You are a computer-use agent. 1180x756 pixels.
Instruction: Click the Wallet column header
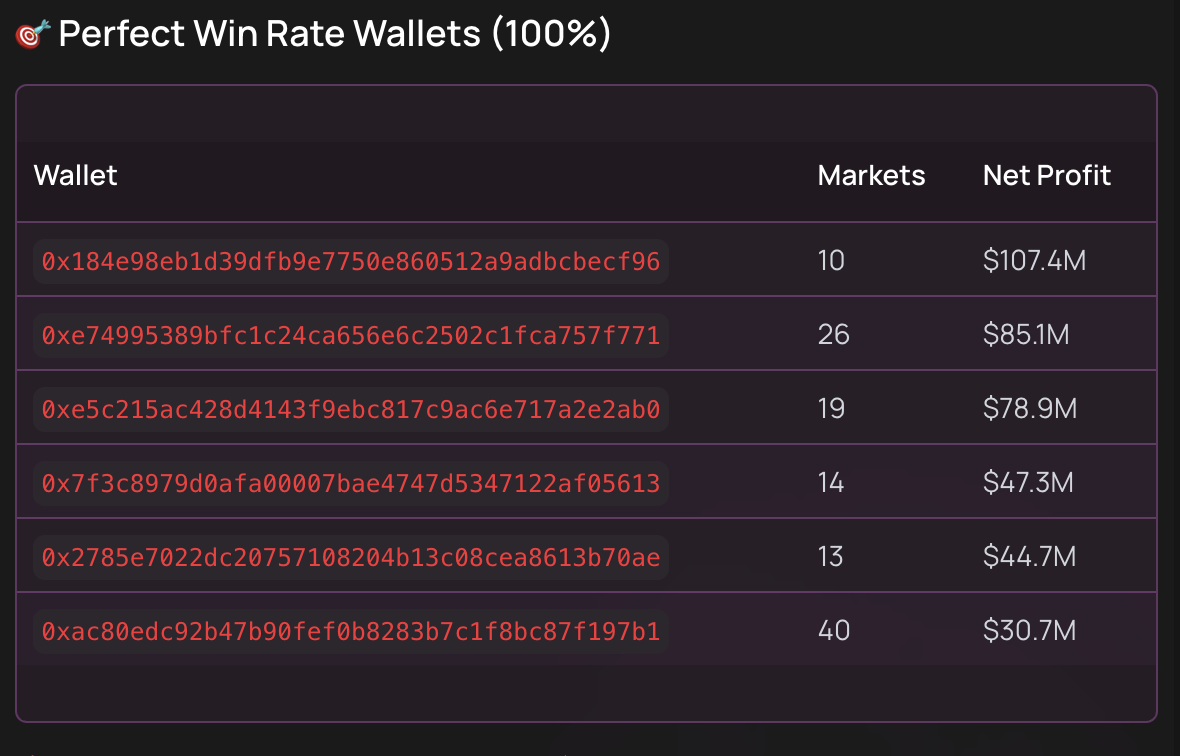click(76, 176)
